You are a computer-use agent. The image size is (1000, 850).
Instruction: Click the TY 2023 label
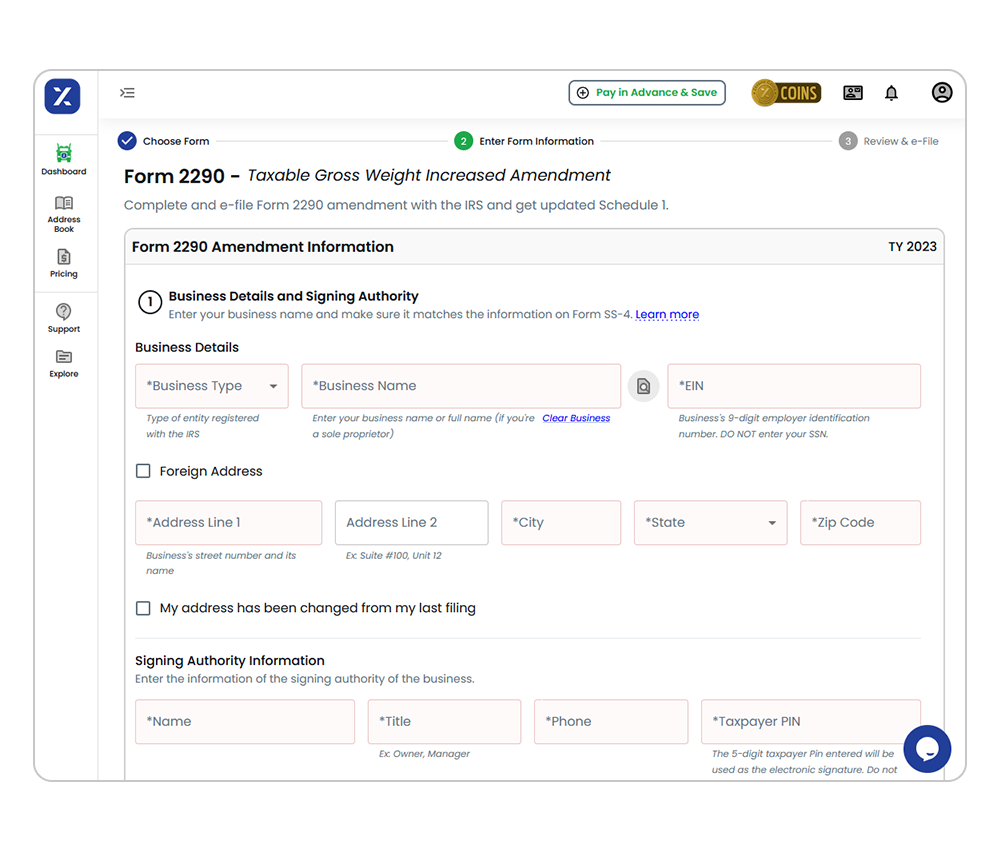pyautogui.click(x=912, y=247)
